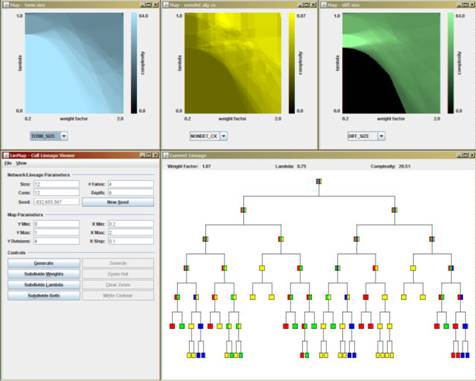Screen dimensions: 476x381
Task: Click the New Seed button
Action: coord(118,202)
